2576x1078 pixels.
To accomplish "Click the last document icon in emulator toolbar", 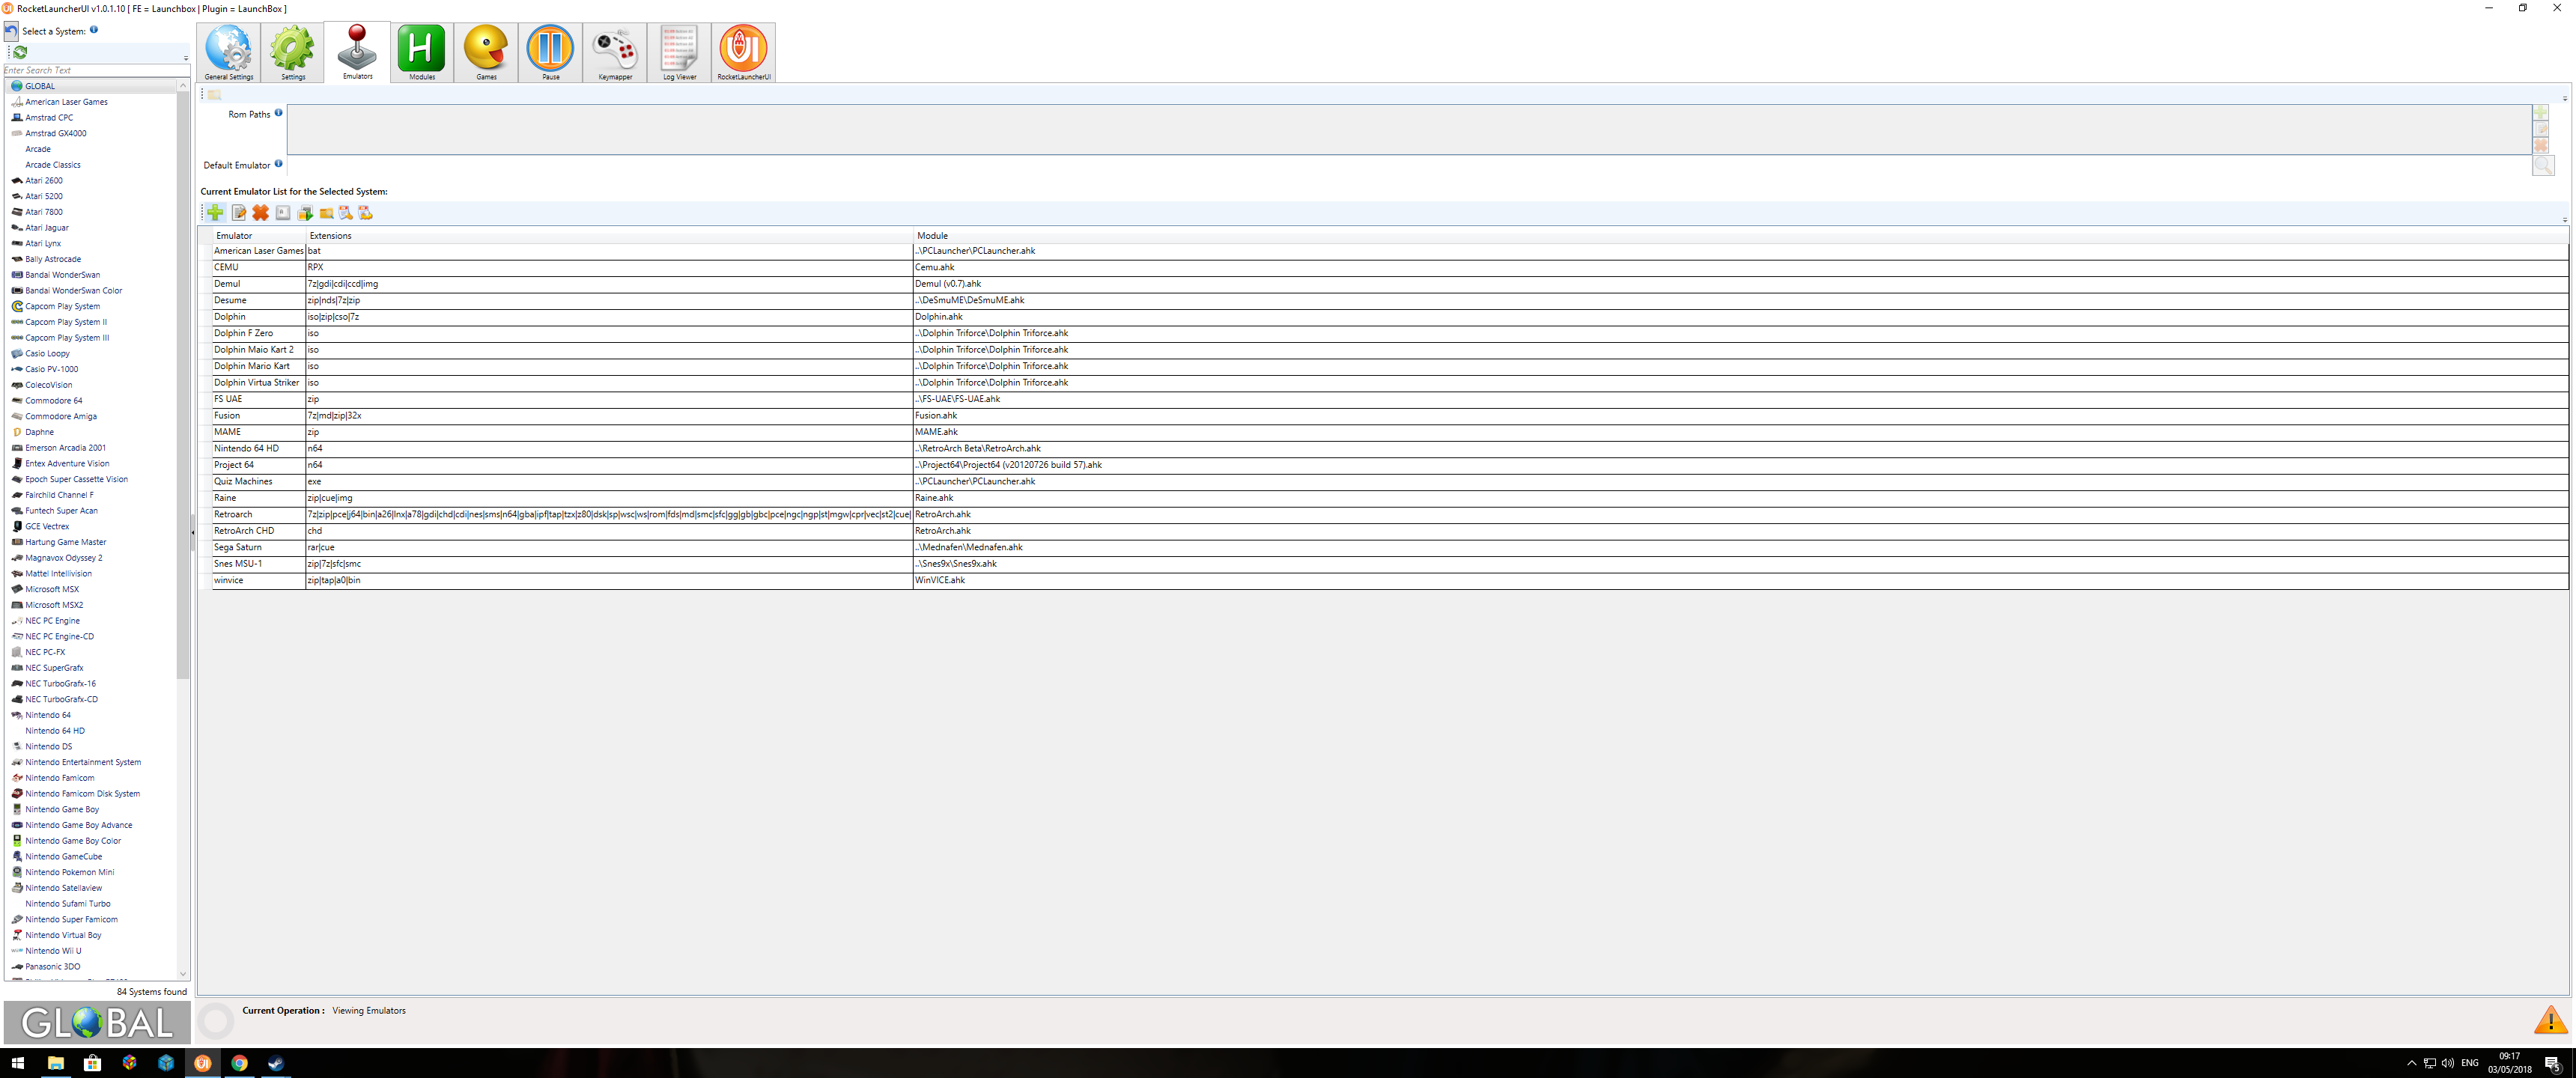I will tap(366, 212).
